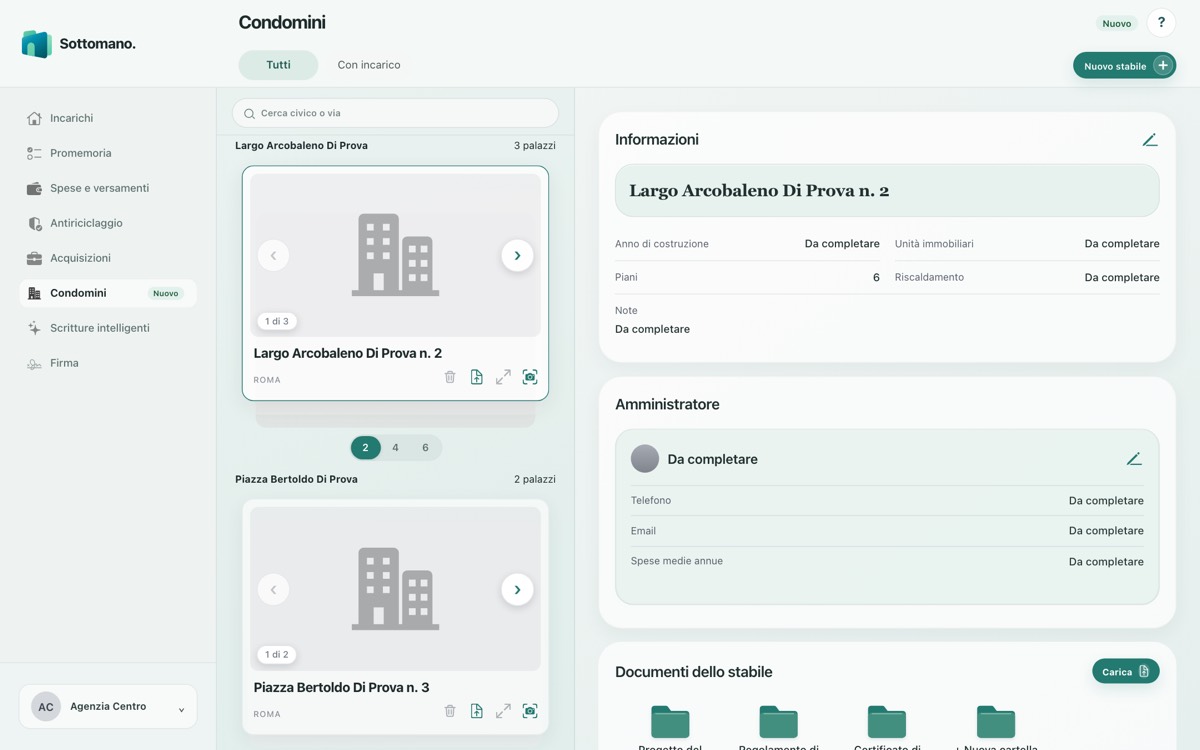Show previous photo on Piazza Bertoldo card

pos(273,590)
